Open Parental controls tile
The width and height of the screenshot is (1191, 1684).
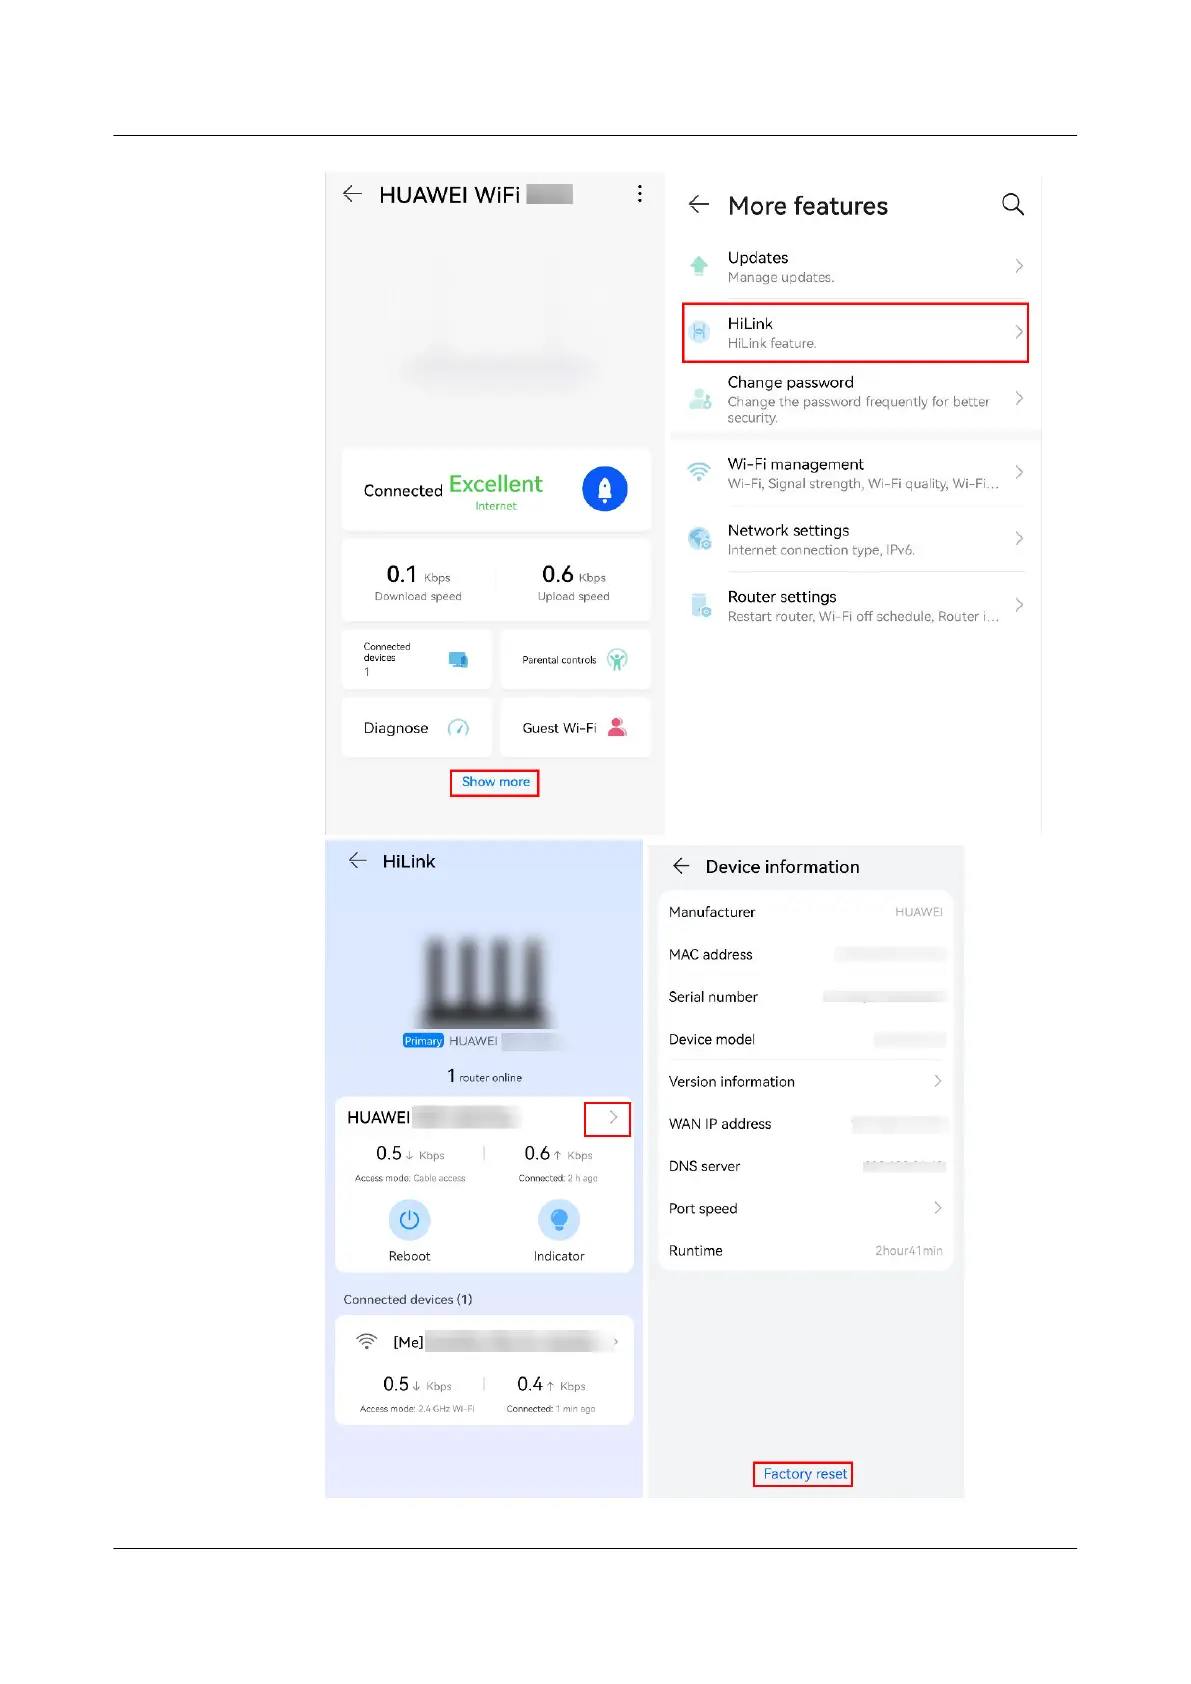[x=575, y=659]
